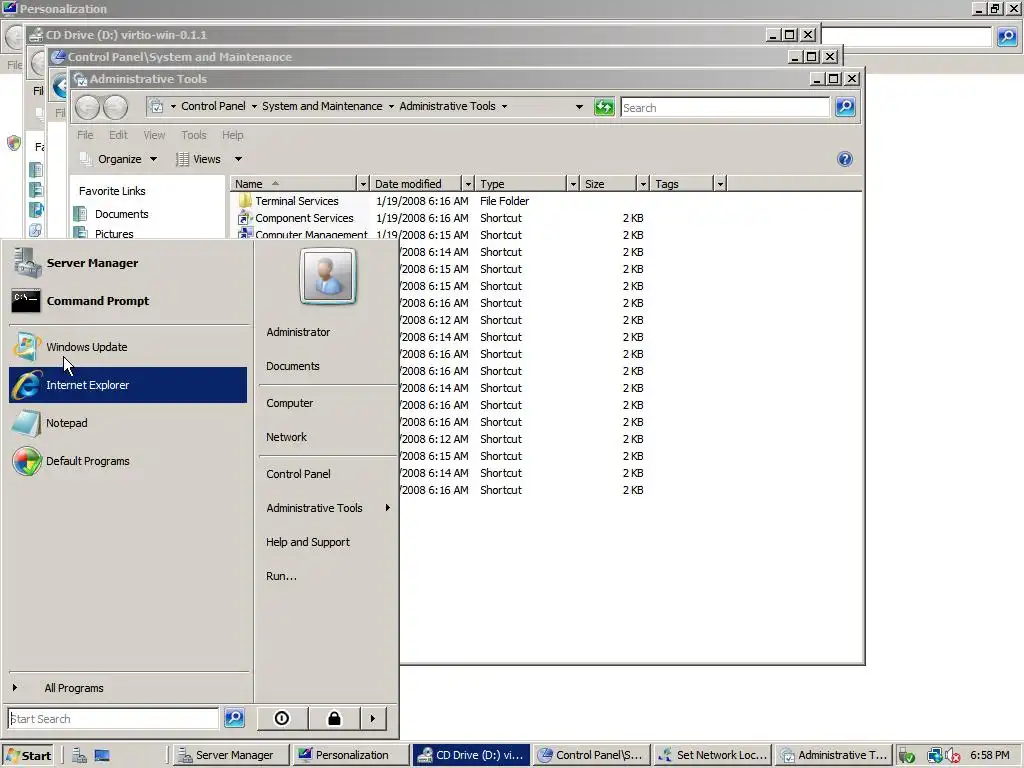1024x768 pixels.
Task: Click the Start Search magnifier button
Action: pos(234,718)
